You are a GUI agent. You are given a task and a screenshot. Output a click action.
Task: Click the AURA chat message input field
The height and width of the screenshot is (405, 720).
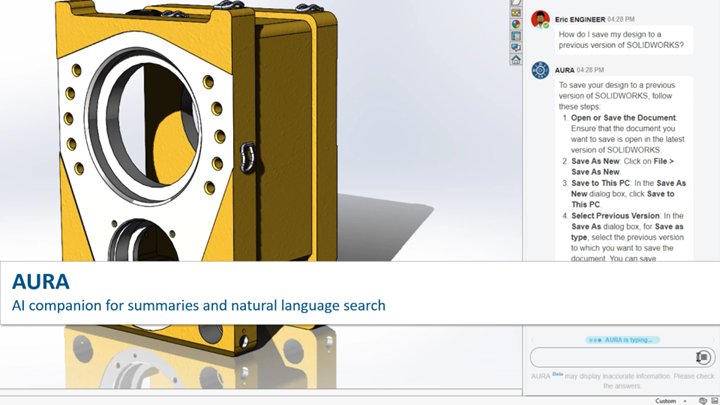tap(613, 357)
